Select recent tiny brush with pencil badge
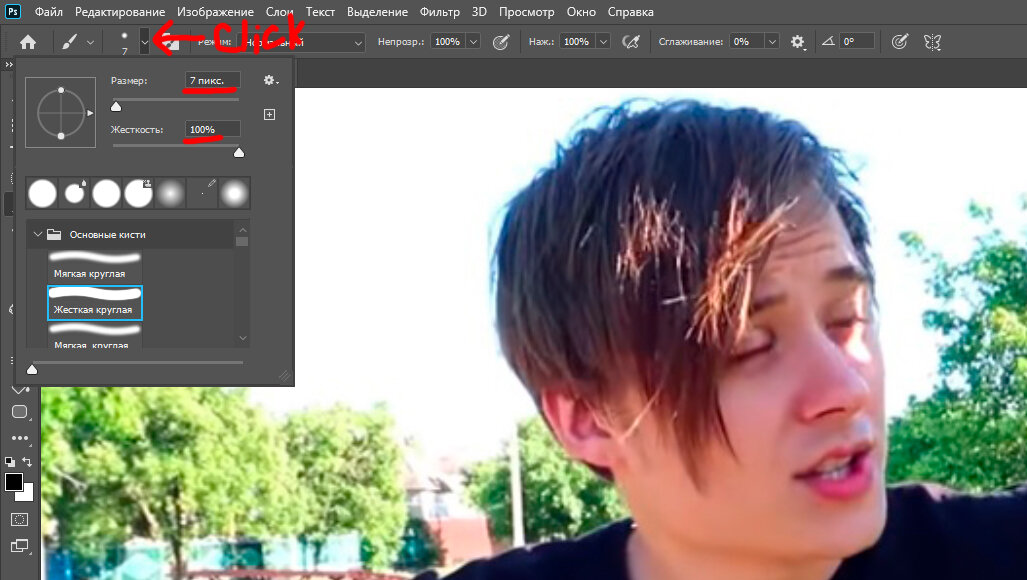1027x580 pixels. [202, 194]
